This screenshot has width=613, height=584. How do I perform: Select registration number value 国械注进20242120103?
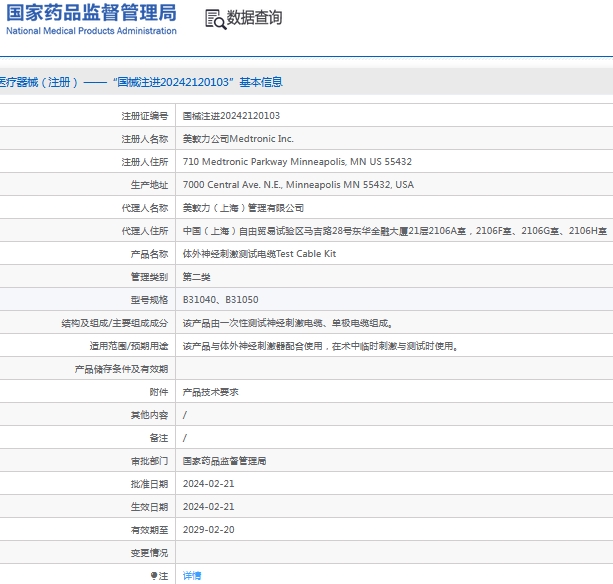pyautogui.click(x=231, y=116)
